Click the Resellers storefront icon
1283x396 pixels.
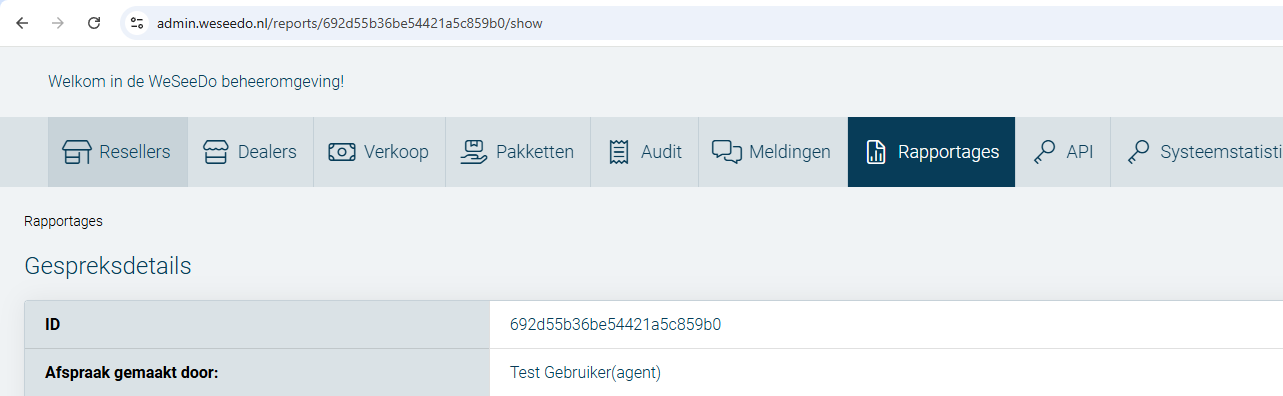(77, 152)
